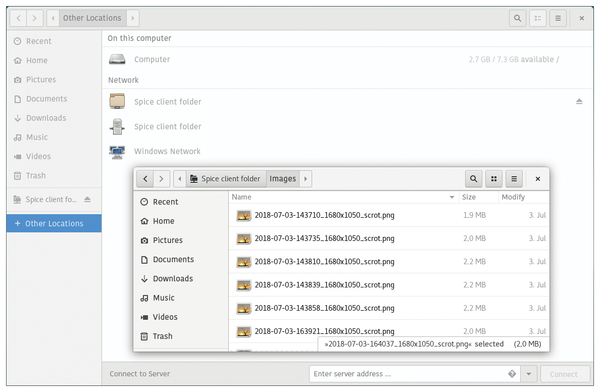Open search in the Images window
Screen dimensions: 600x392
pos(473,179)
